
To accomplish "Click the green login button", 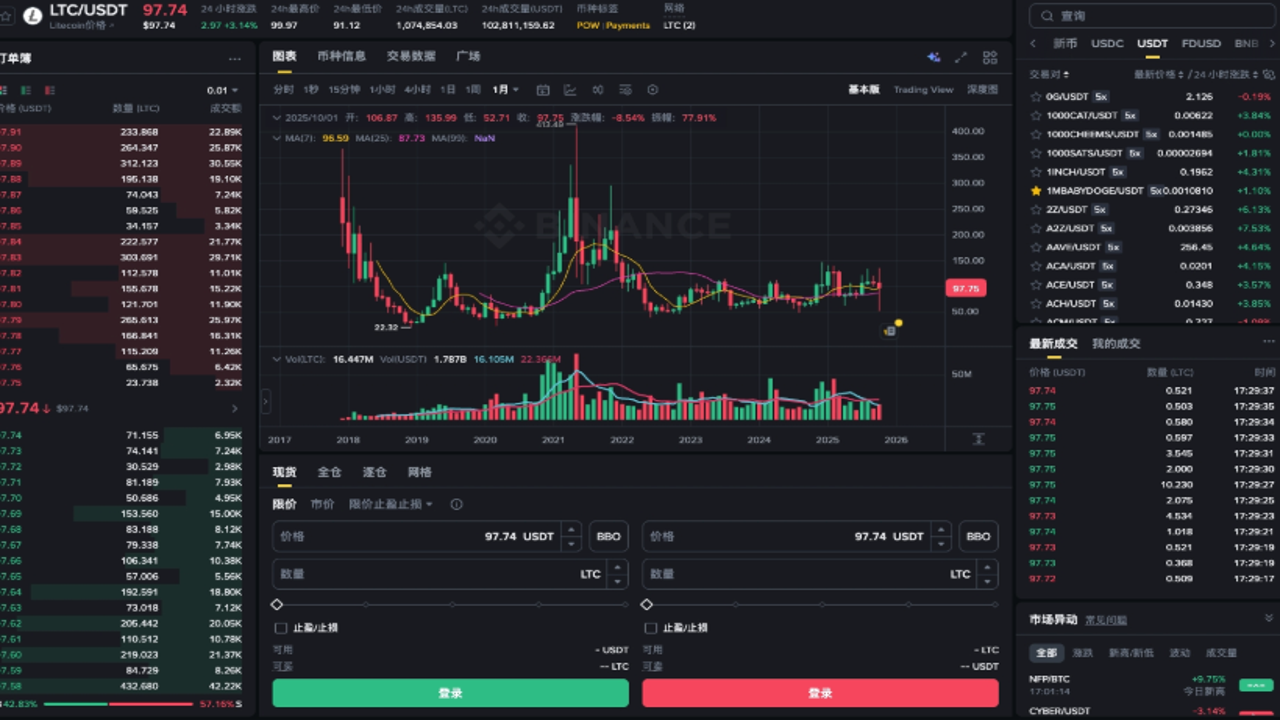I will [x=451, y=693].
